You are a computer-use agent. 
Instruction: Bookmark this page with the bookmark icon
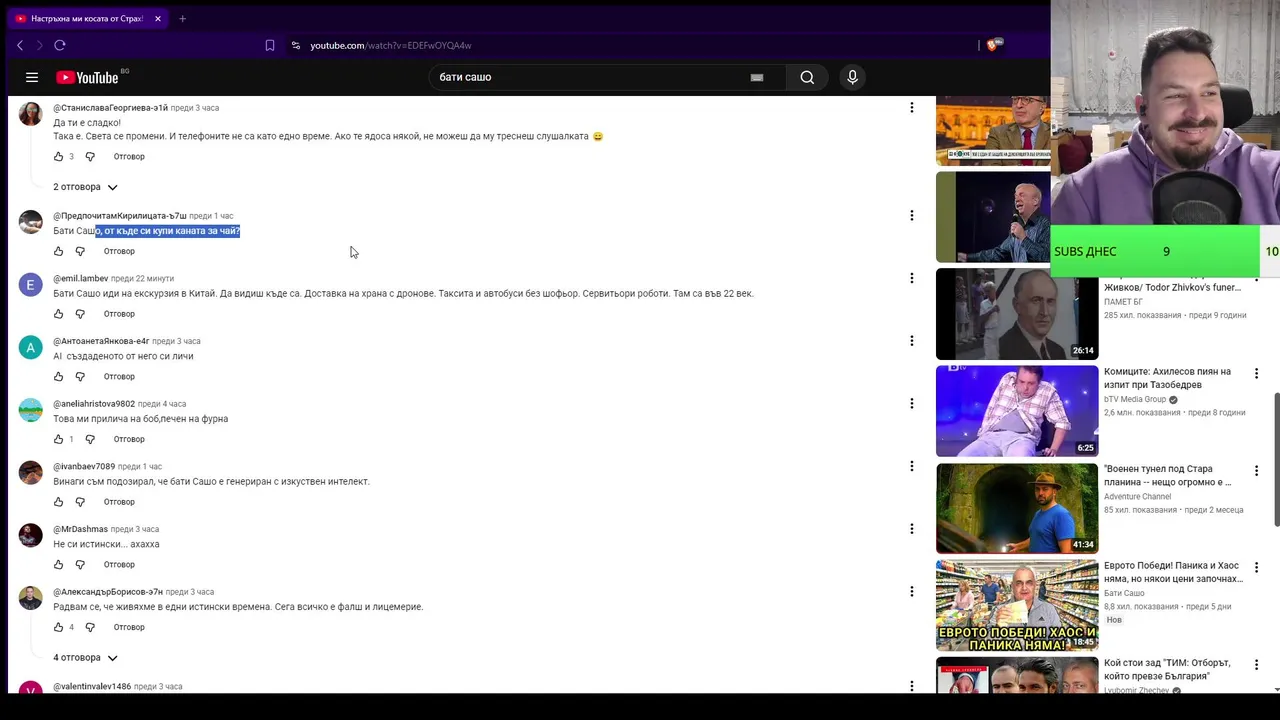point(270,45)
